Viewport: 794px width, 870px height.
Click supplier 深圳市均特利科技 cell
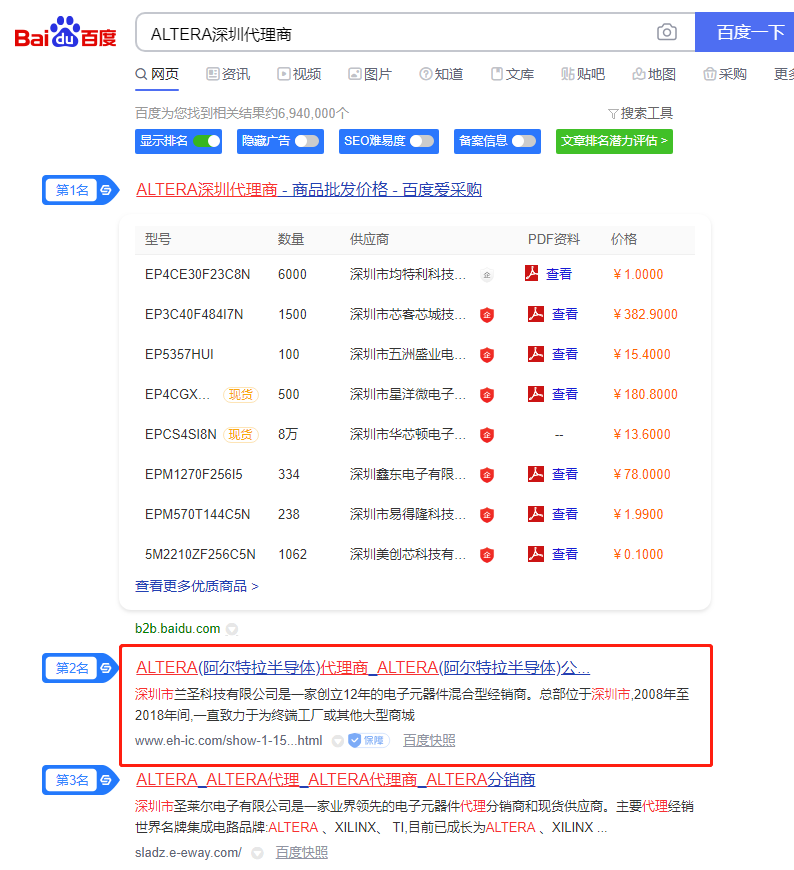coord(408,274)
